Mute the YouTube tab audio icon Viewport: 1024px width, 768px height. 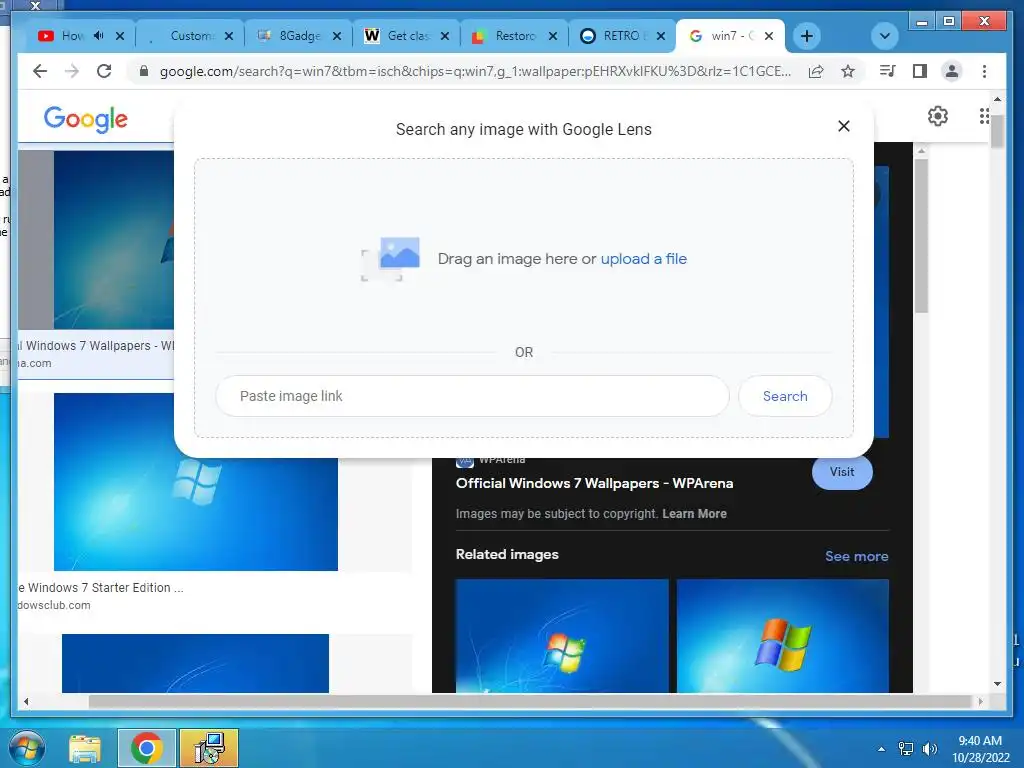[x=99, y=35]
